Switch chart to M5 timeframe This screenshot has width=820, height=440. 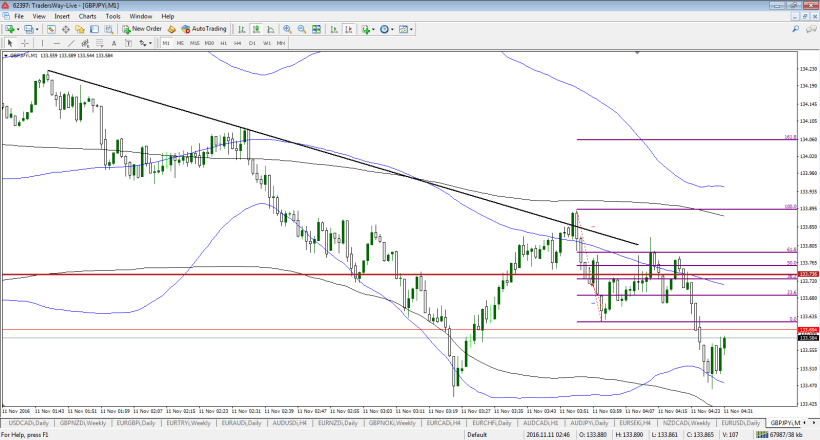coord(180,43)
